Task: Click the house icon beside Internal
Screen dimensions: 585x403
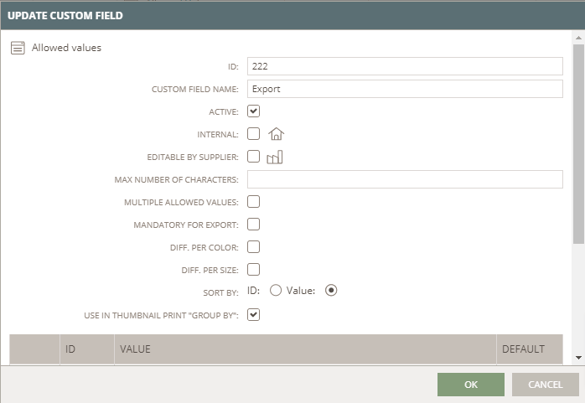Action: (276, 134)
